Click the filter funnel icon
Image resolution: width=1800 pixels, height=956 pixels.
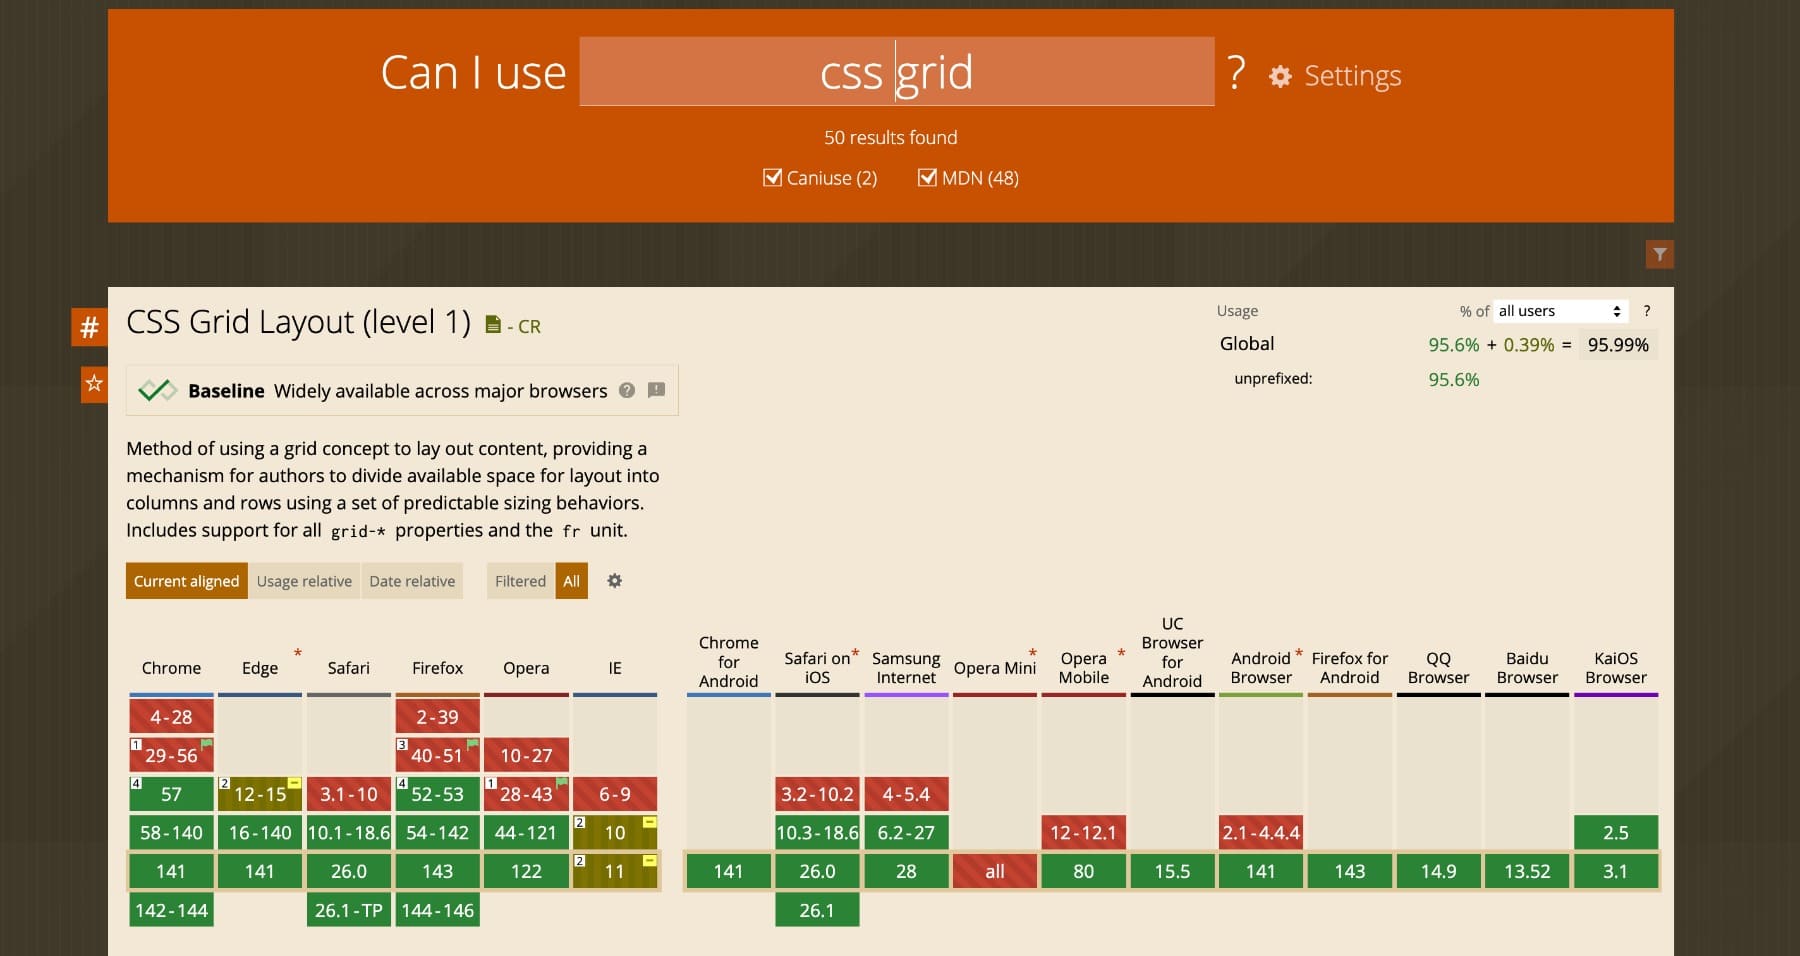1659,254
